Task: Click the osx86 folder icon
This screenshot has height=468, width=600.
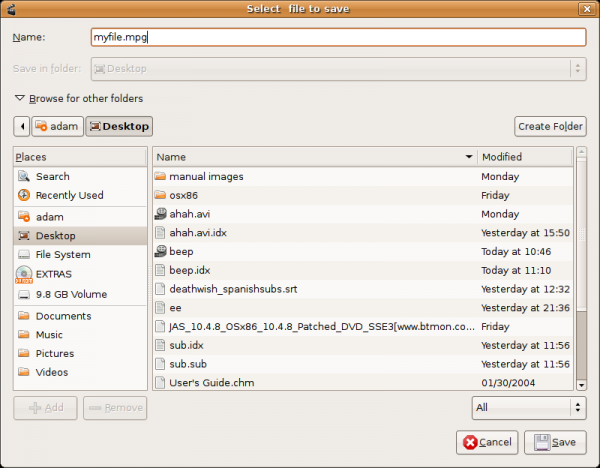Action: coord(162,195)
